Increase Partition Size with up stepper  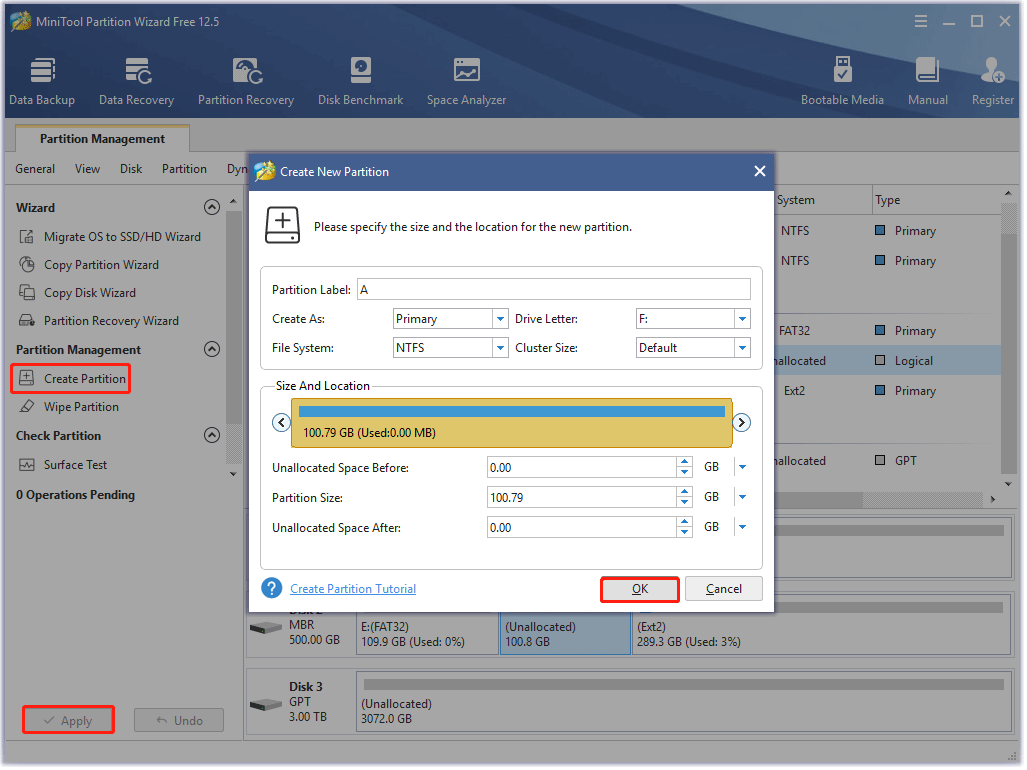(x=686, y=493)
